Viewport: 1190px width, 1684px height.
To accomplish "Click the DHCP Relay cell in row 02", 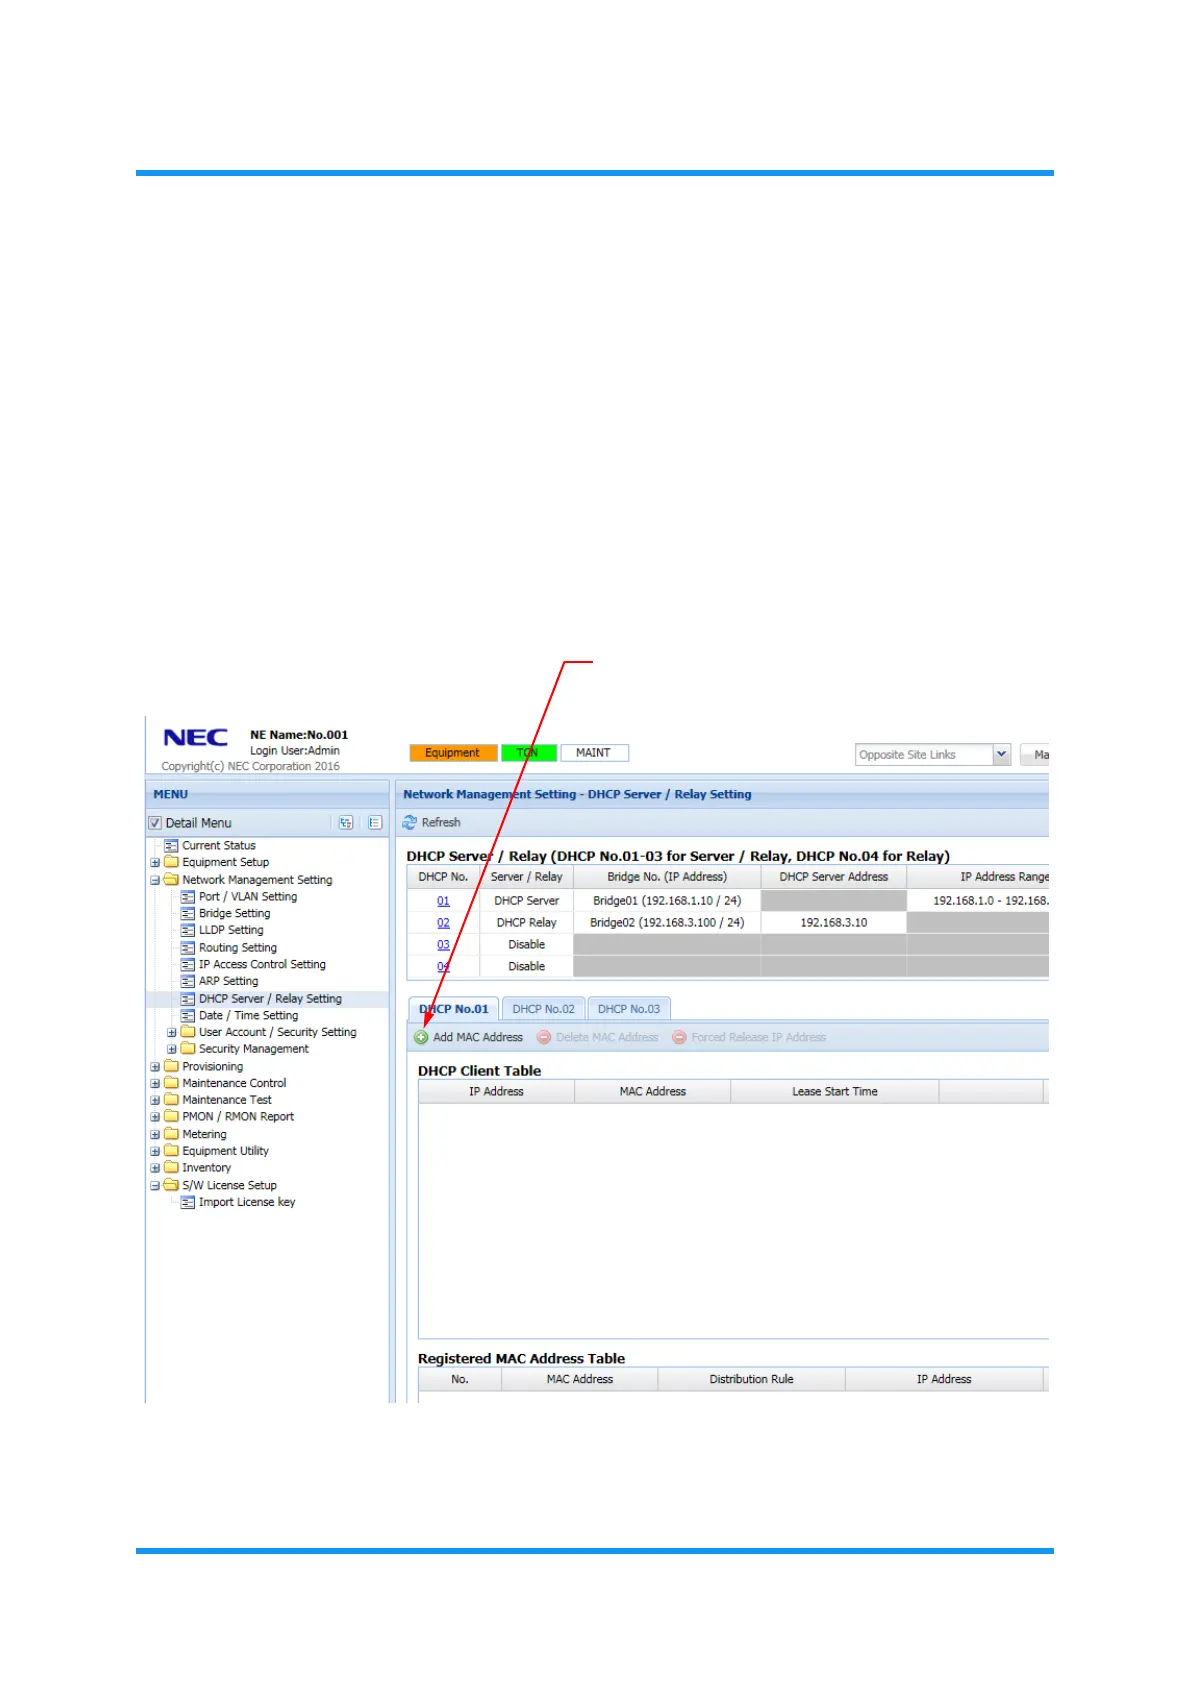I will (x=527, y=923).
